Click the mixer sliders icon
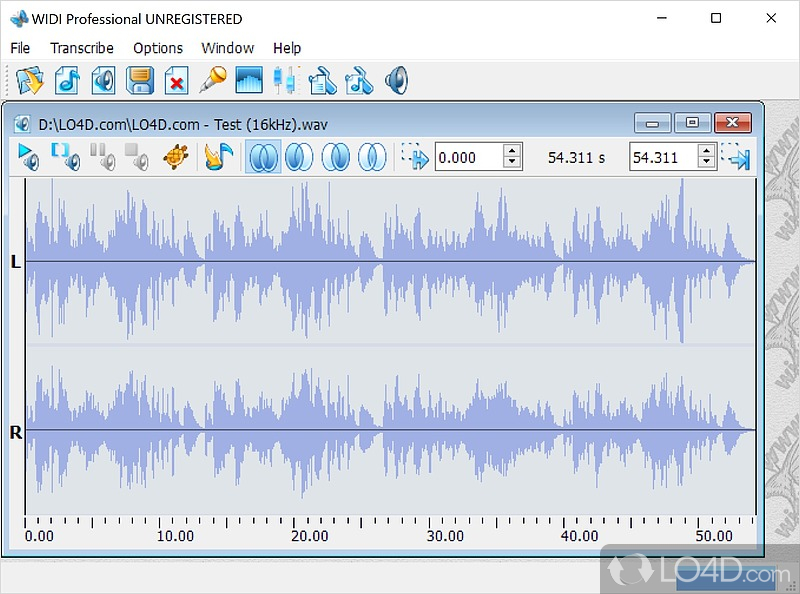Viewport: 800px width, 594px height. (286, 80)
